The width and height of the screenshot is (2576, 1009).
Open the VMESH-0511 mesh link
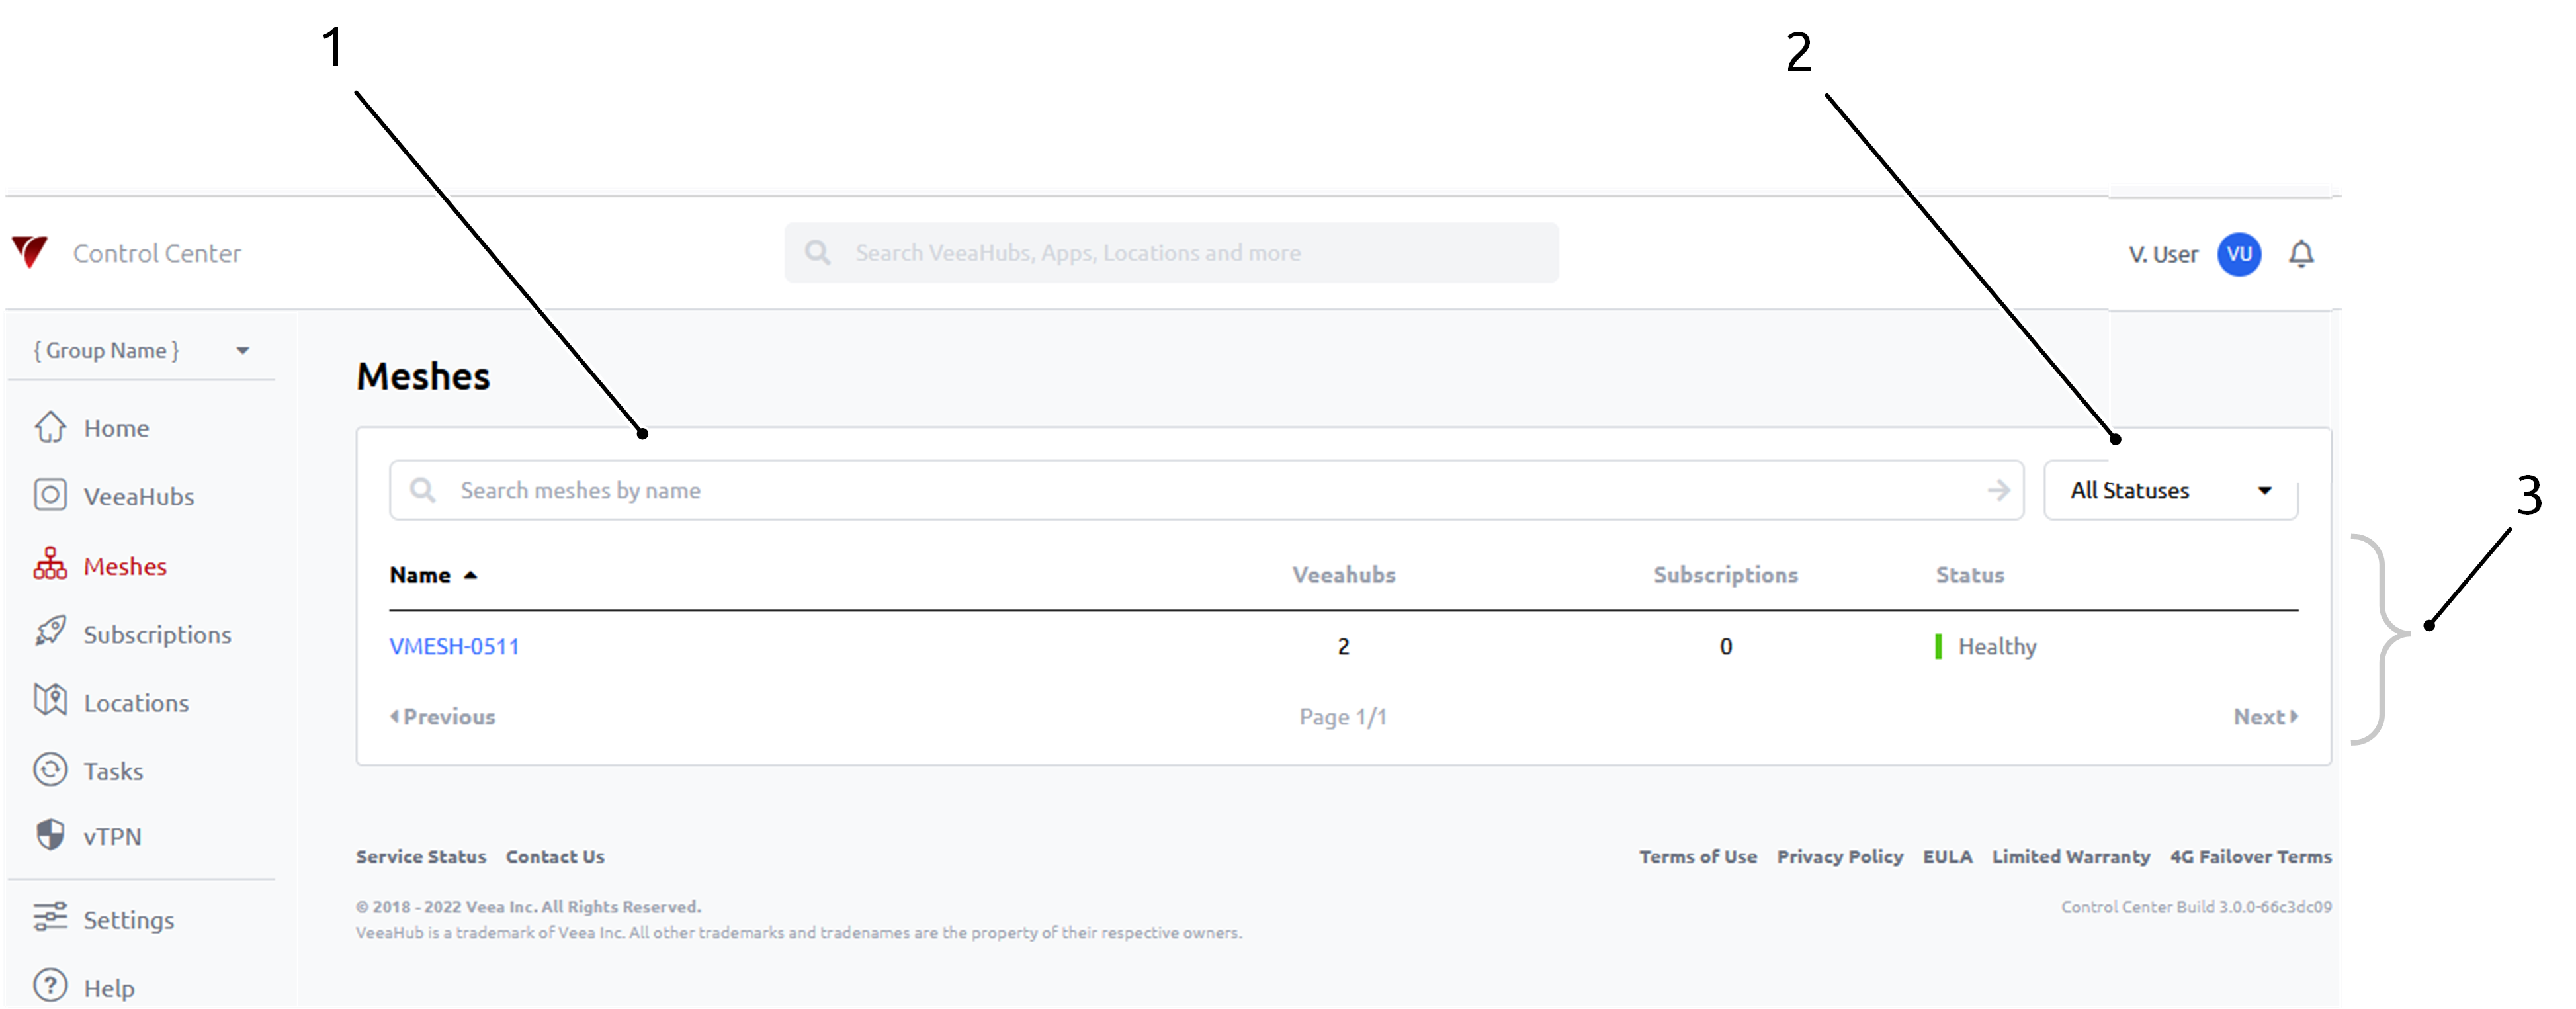pos(454,646)
